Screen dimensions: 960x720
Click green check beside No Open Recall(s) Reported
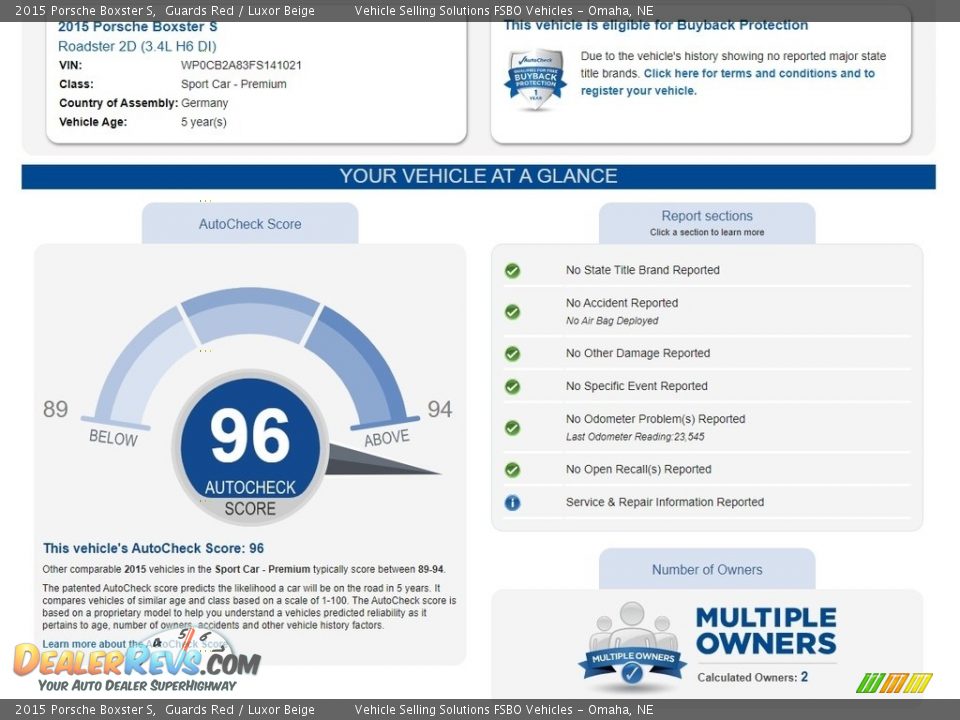pos(512,470)
